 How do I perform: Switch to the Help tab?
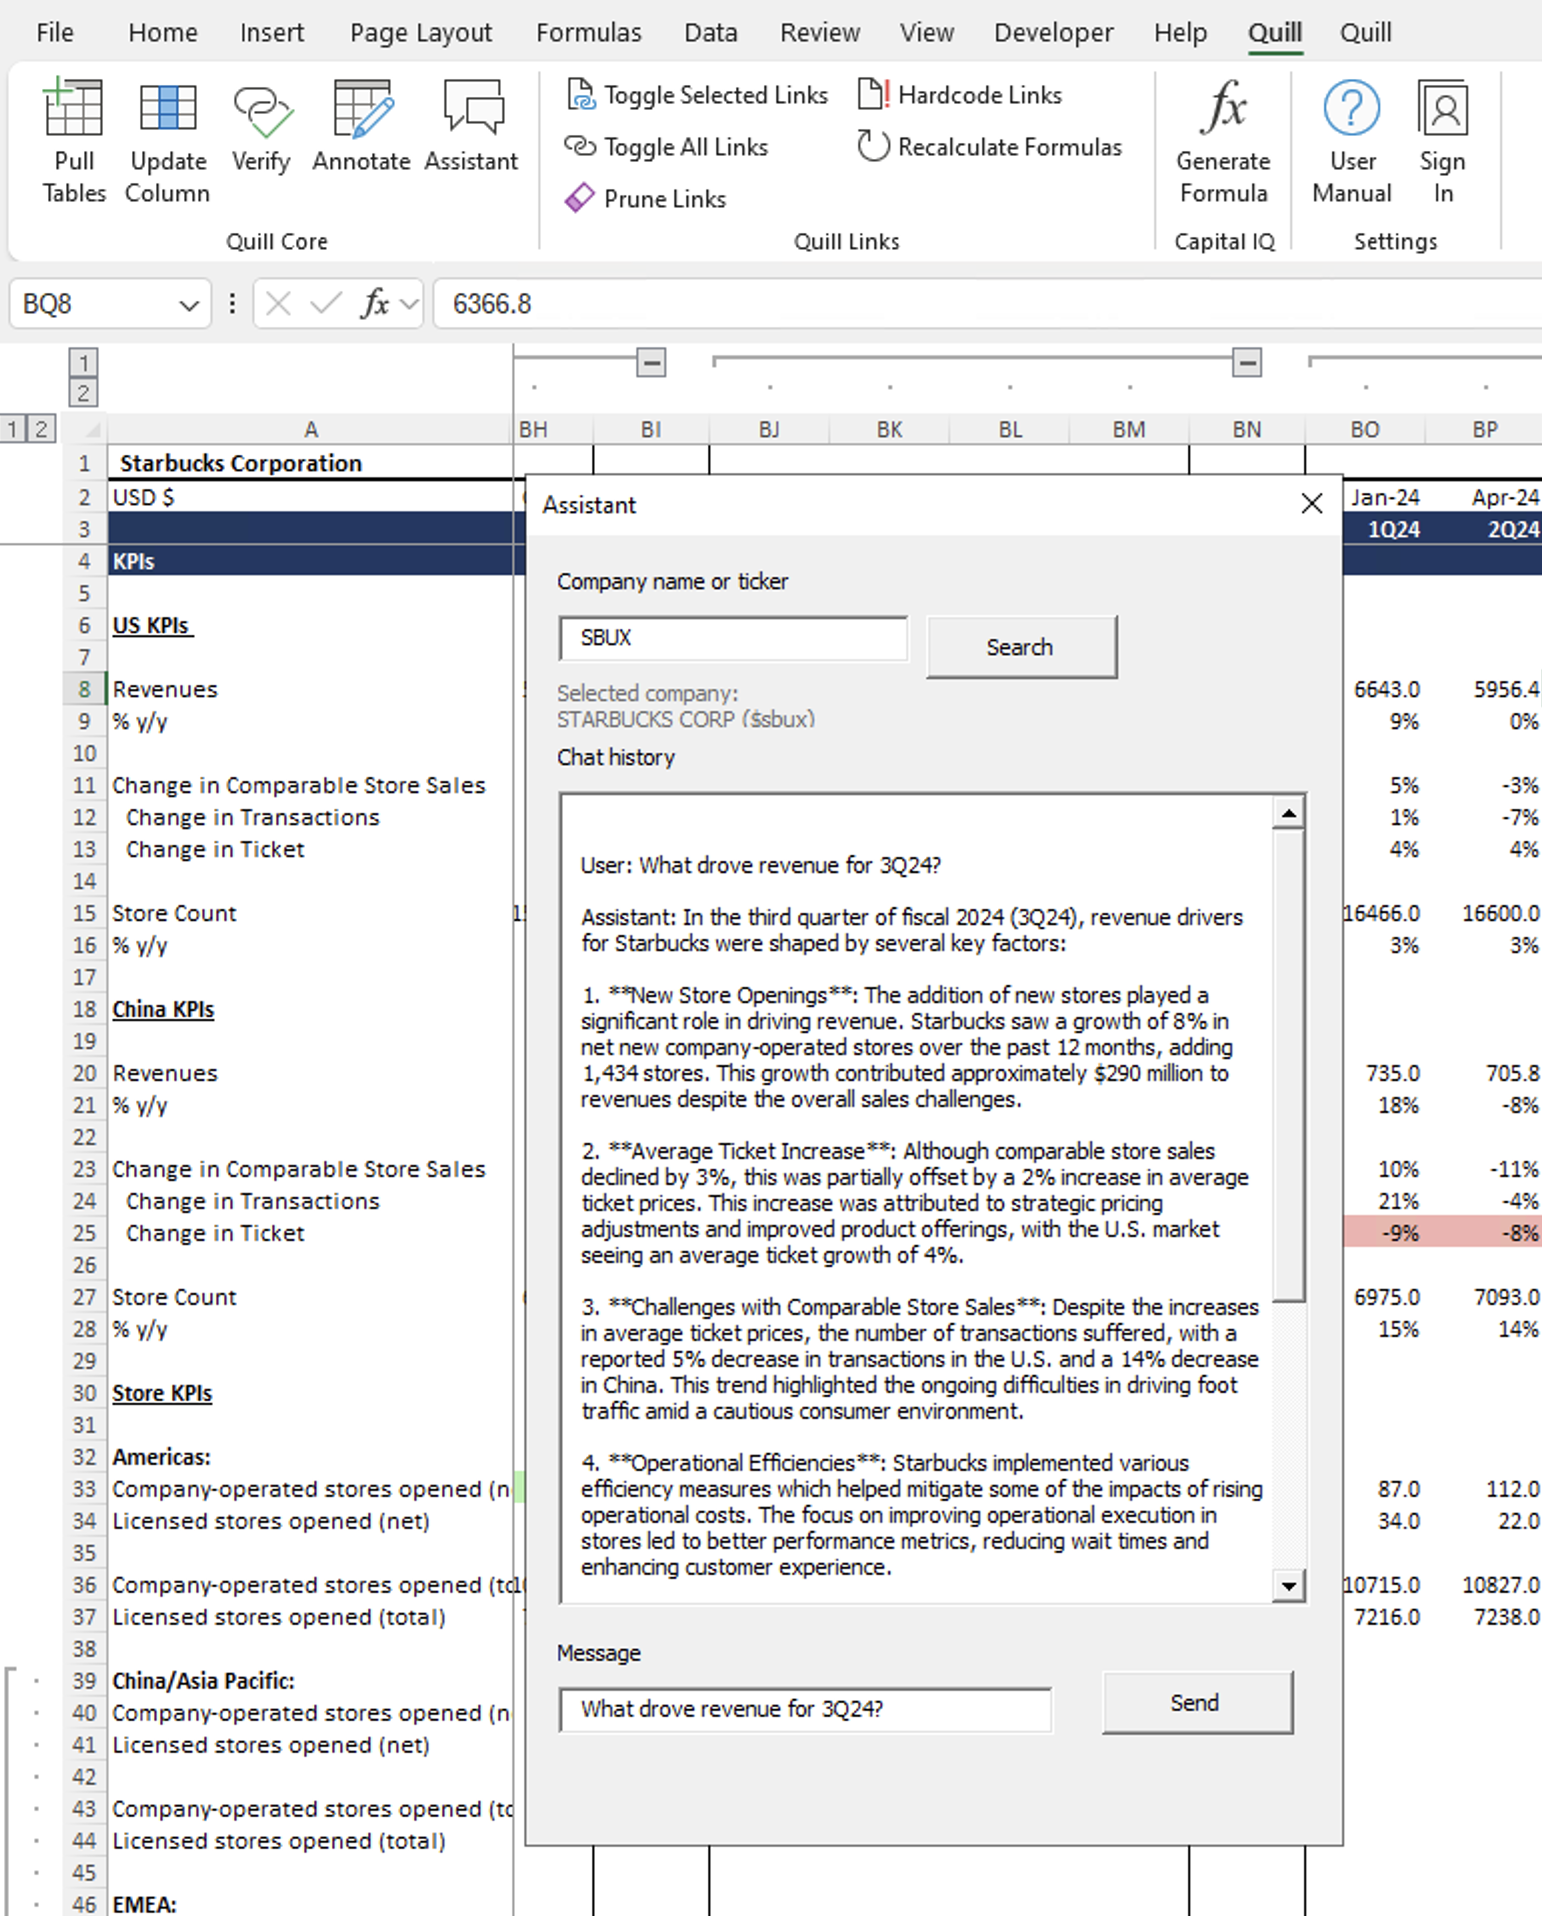(x=1181, y=33)
